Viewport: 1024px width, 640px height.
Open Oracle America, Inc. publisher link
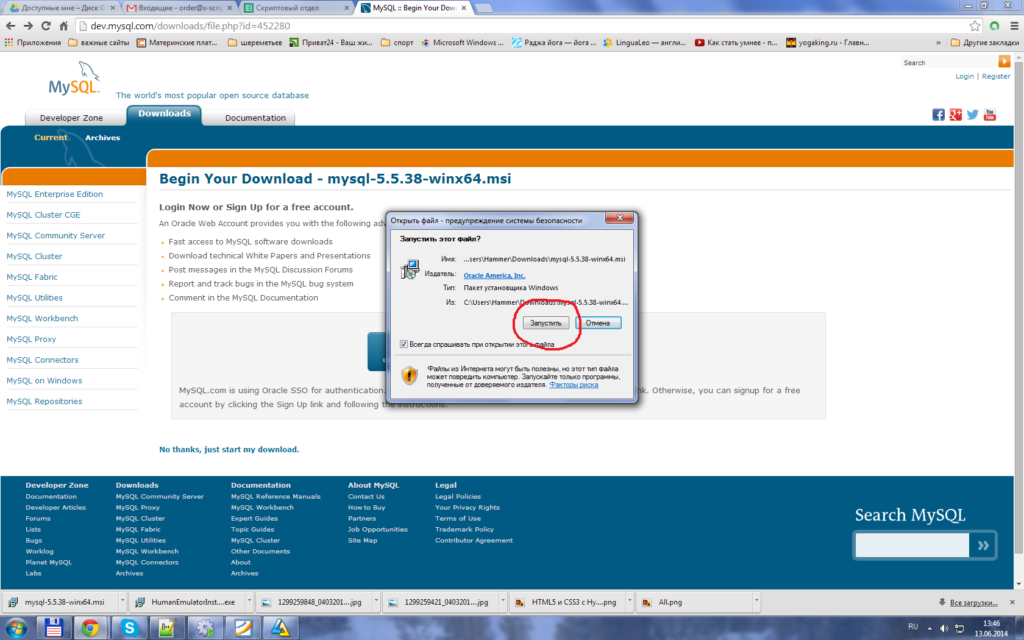(494, 276)
